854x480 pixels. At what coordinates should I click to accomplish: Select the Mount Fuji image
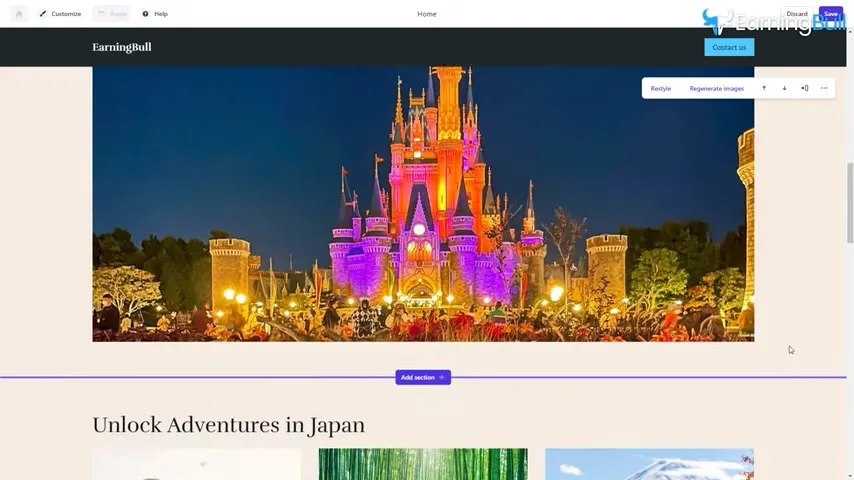coord(649,464)
